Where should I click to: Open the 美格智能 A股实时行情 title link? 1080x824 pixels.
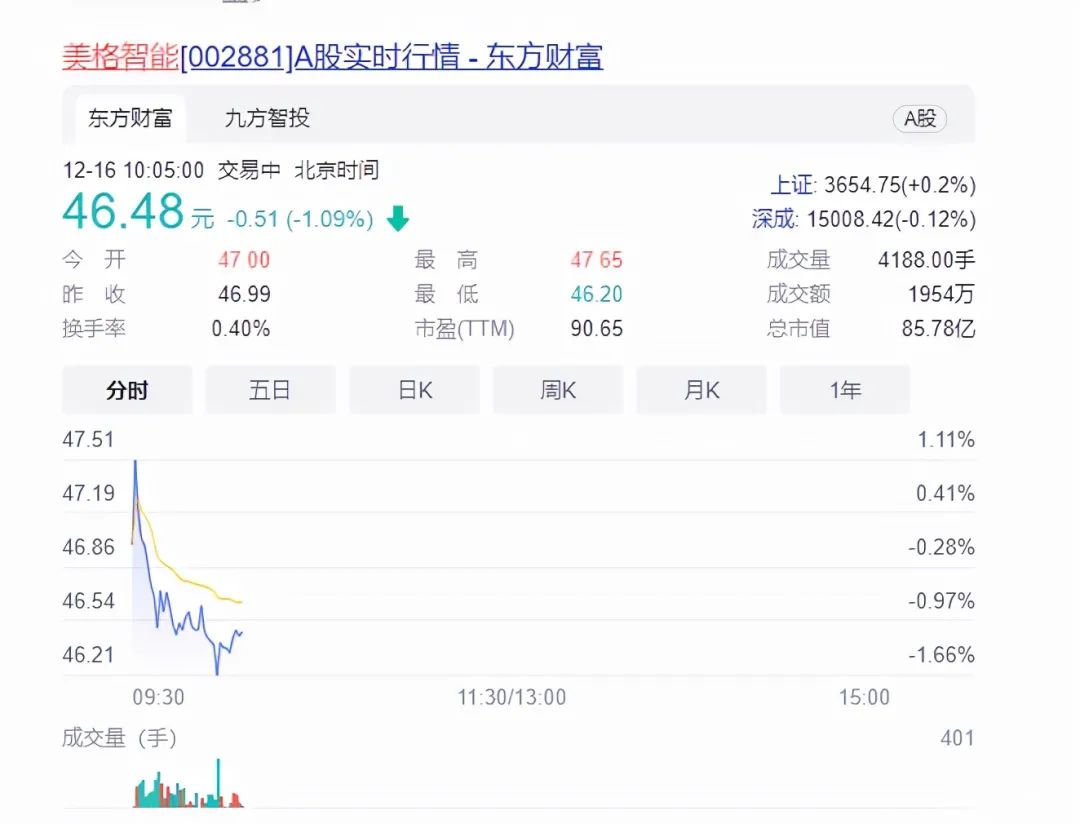[x=332, y=57]
